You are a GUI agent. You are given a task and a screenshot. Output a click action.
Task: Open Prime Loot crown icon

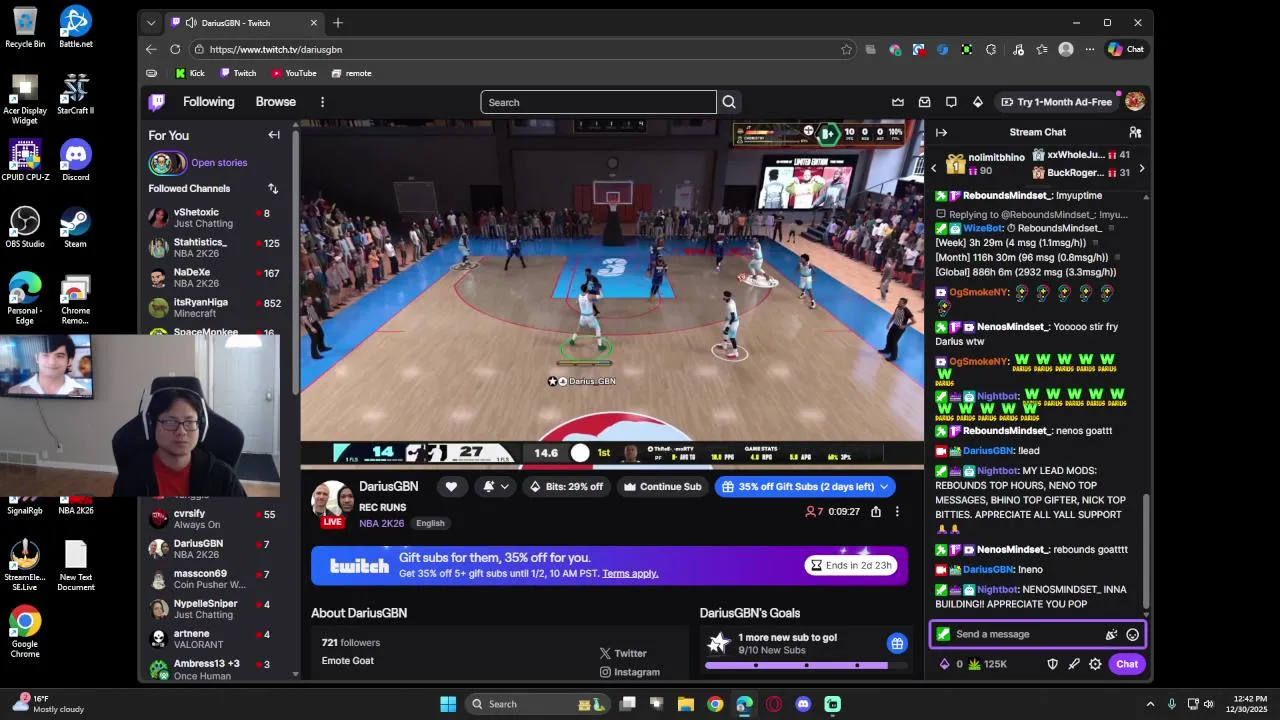coord(898,102)
